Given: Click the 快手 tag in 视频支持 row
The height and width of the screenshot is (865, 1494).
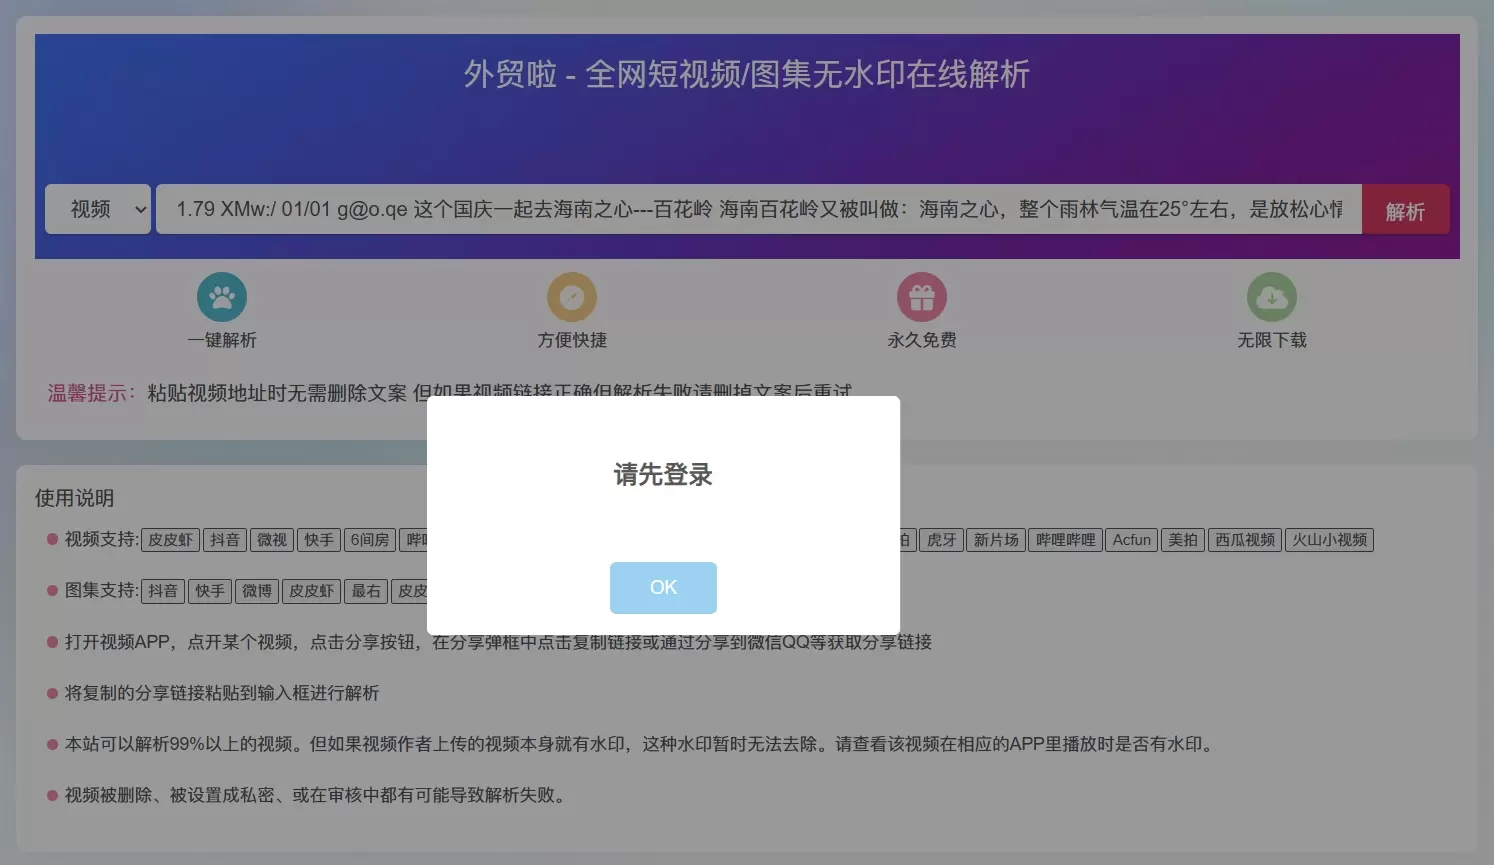Looking at the screenshot, I should tap(319, 540).
